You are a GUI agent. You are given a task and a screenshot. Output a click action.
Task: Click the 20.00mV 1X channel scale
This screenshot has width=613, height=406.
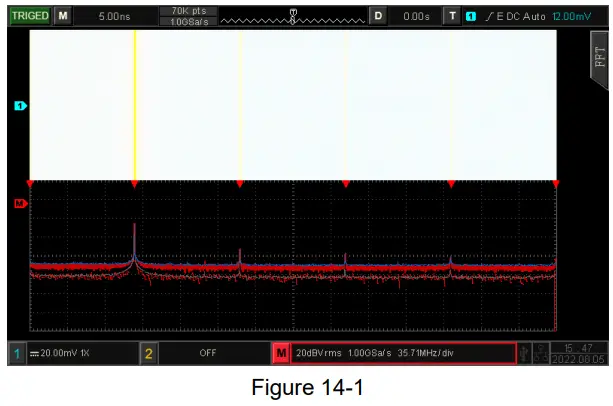pyautogui.click(x=65, y=353)
